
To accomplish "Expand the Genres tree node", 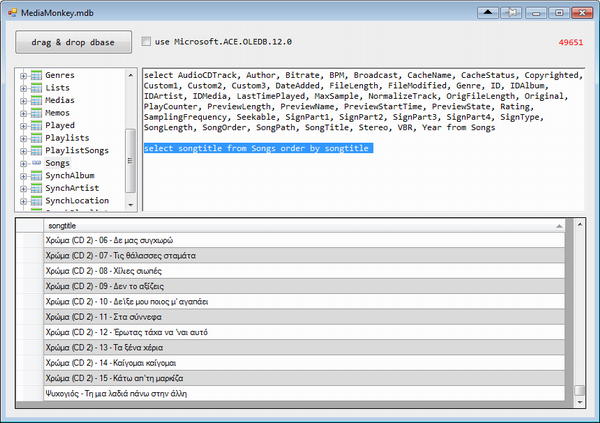I will tap(23, 76).
